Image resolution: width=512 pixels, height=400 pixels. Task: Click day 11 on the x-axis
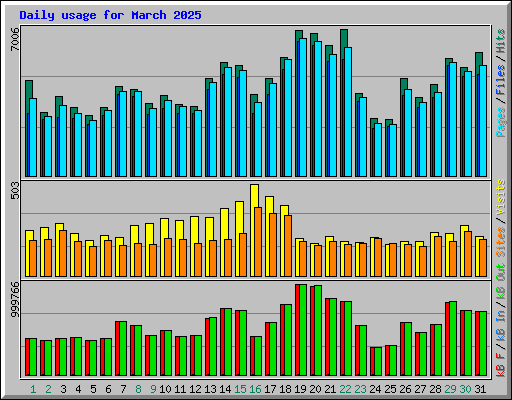(x=180, y=389)
